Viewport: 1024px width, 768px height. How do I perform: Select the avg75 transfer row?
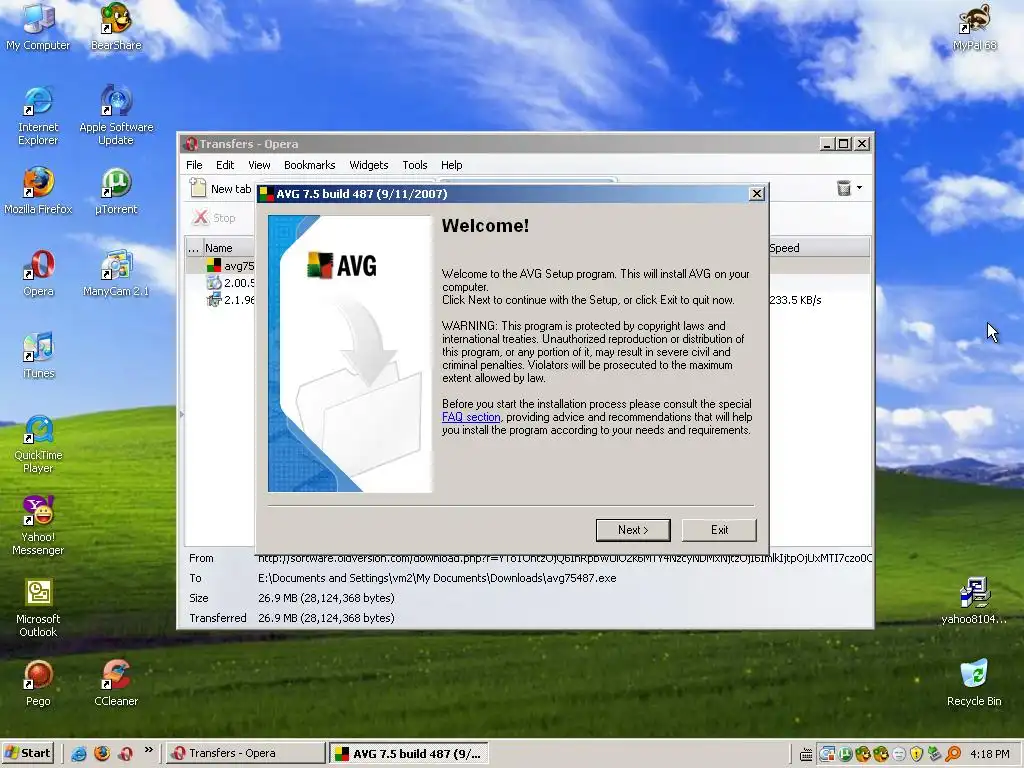coord(229,266)
